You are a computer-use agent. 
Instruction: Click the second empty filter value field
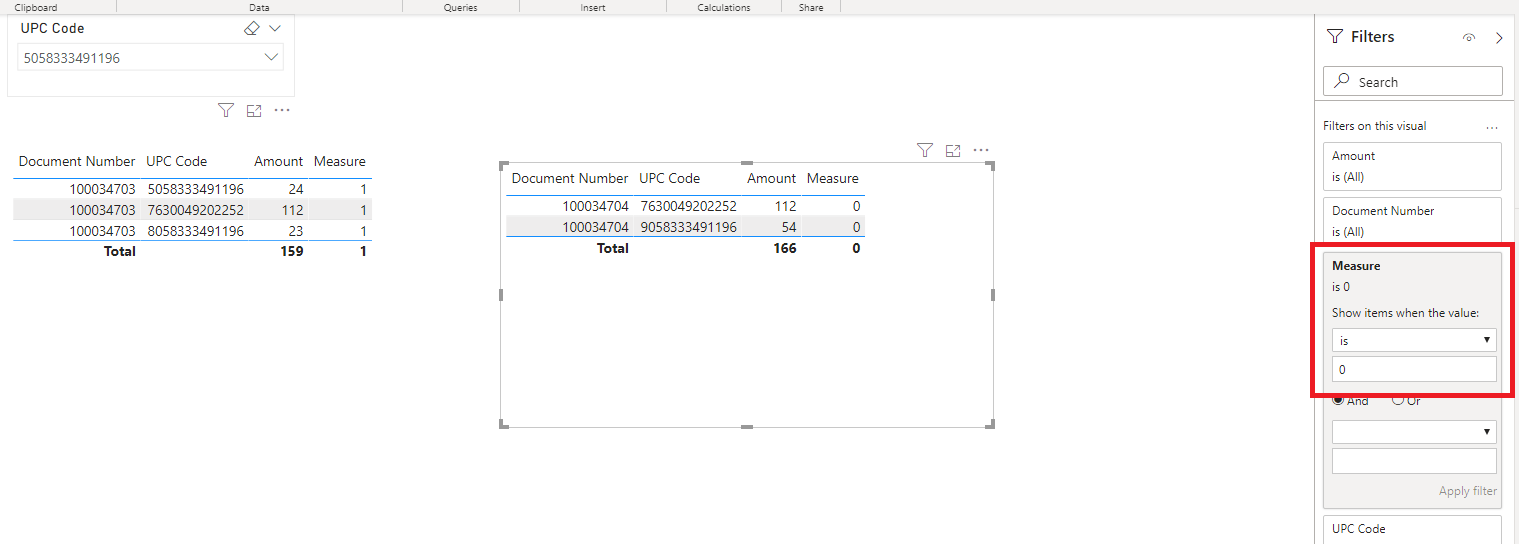(1414, 461)
